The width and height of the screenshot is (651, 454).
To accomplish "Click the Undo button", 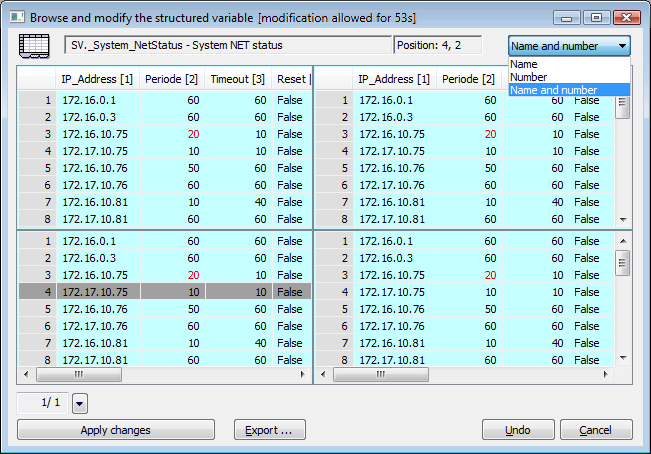I will [518, 430].
